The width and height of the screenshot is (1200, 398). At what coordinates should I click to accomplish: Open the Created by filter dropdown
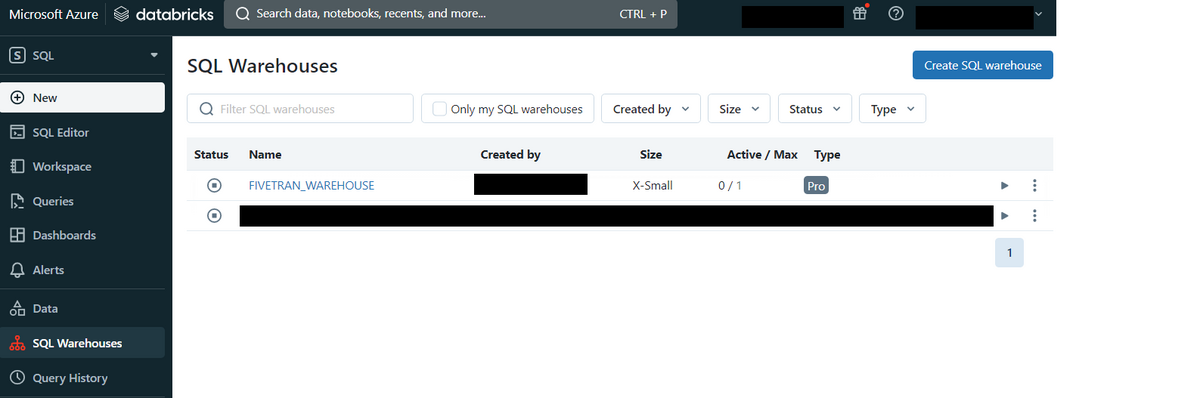[651, 109]
